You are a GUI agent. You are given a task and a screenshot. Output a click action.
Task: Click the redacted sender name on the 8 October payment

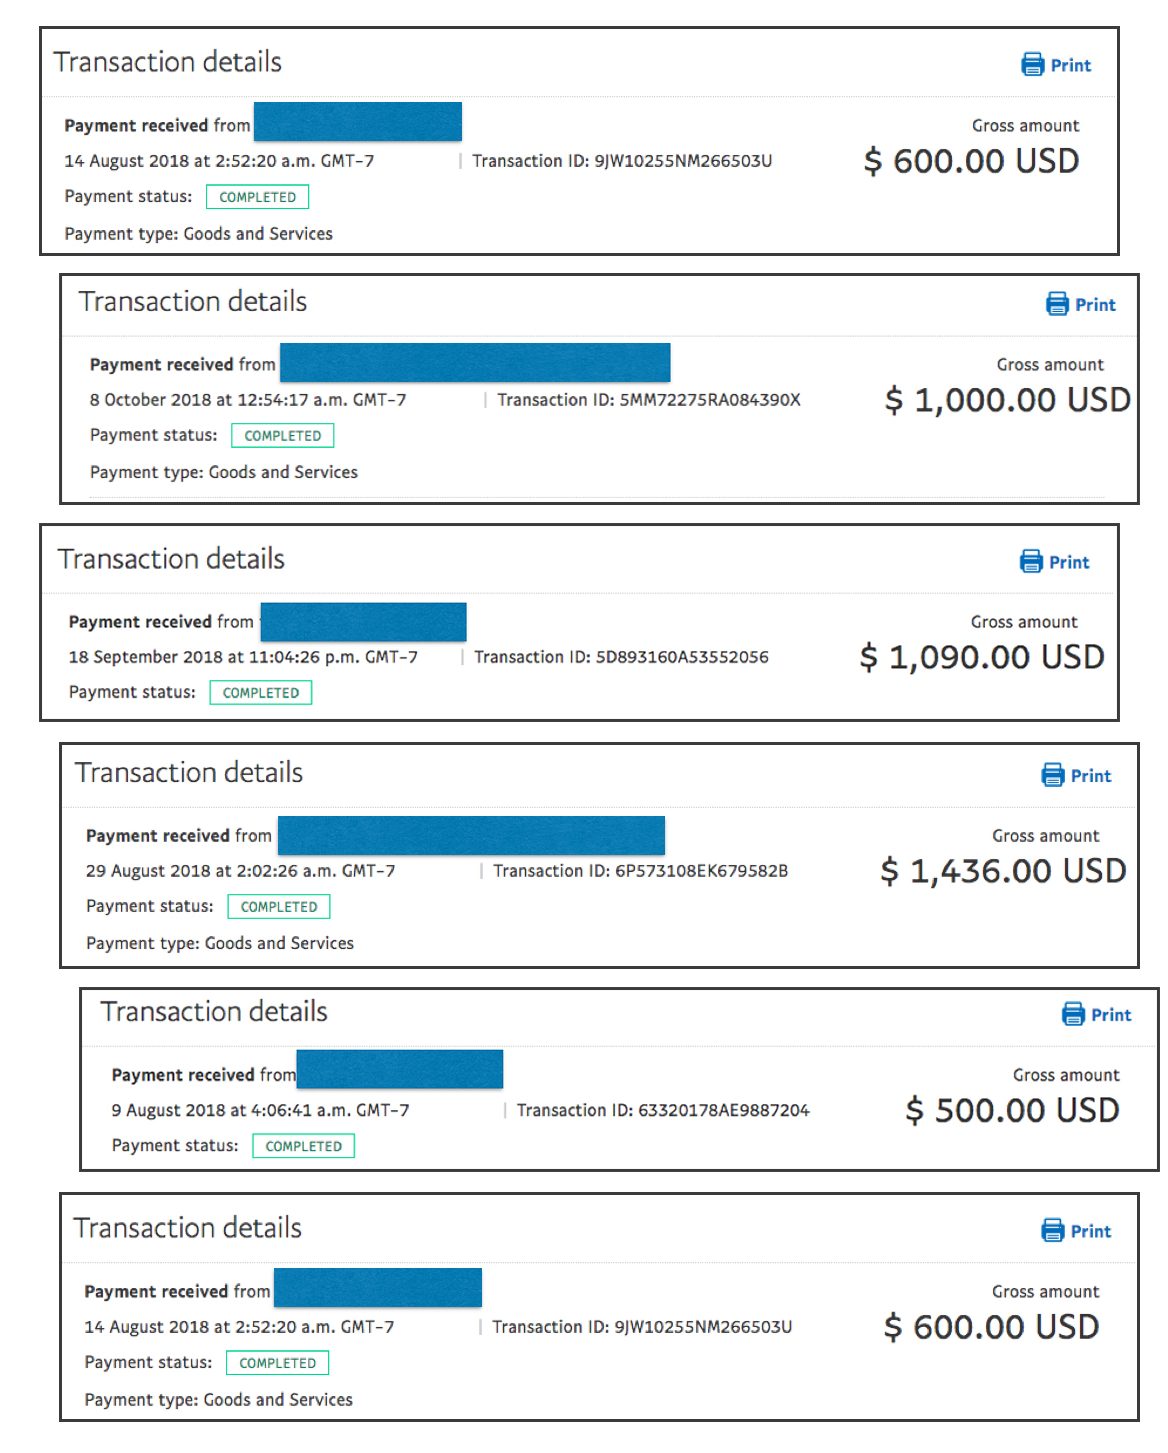click(475, 363)
